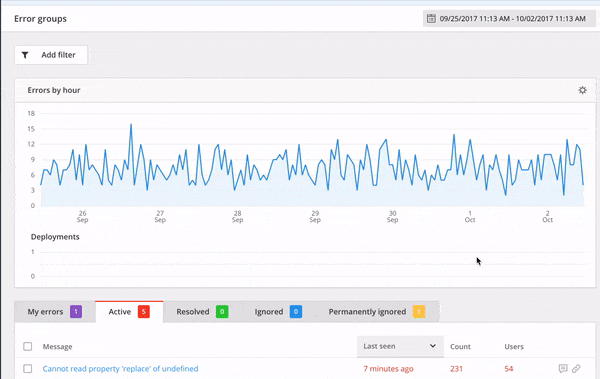Screen dimensions: 600x379
Task: Open the Last seen sort dropdown
Action: 400,346
